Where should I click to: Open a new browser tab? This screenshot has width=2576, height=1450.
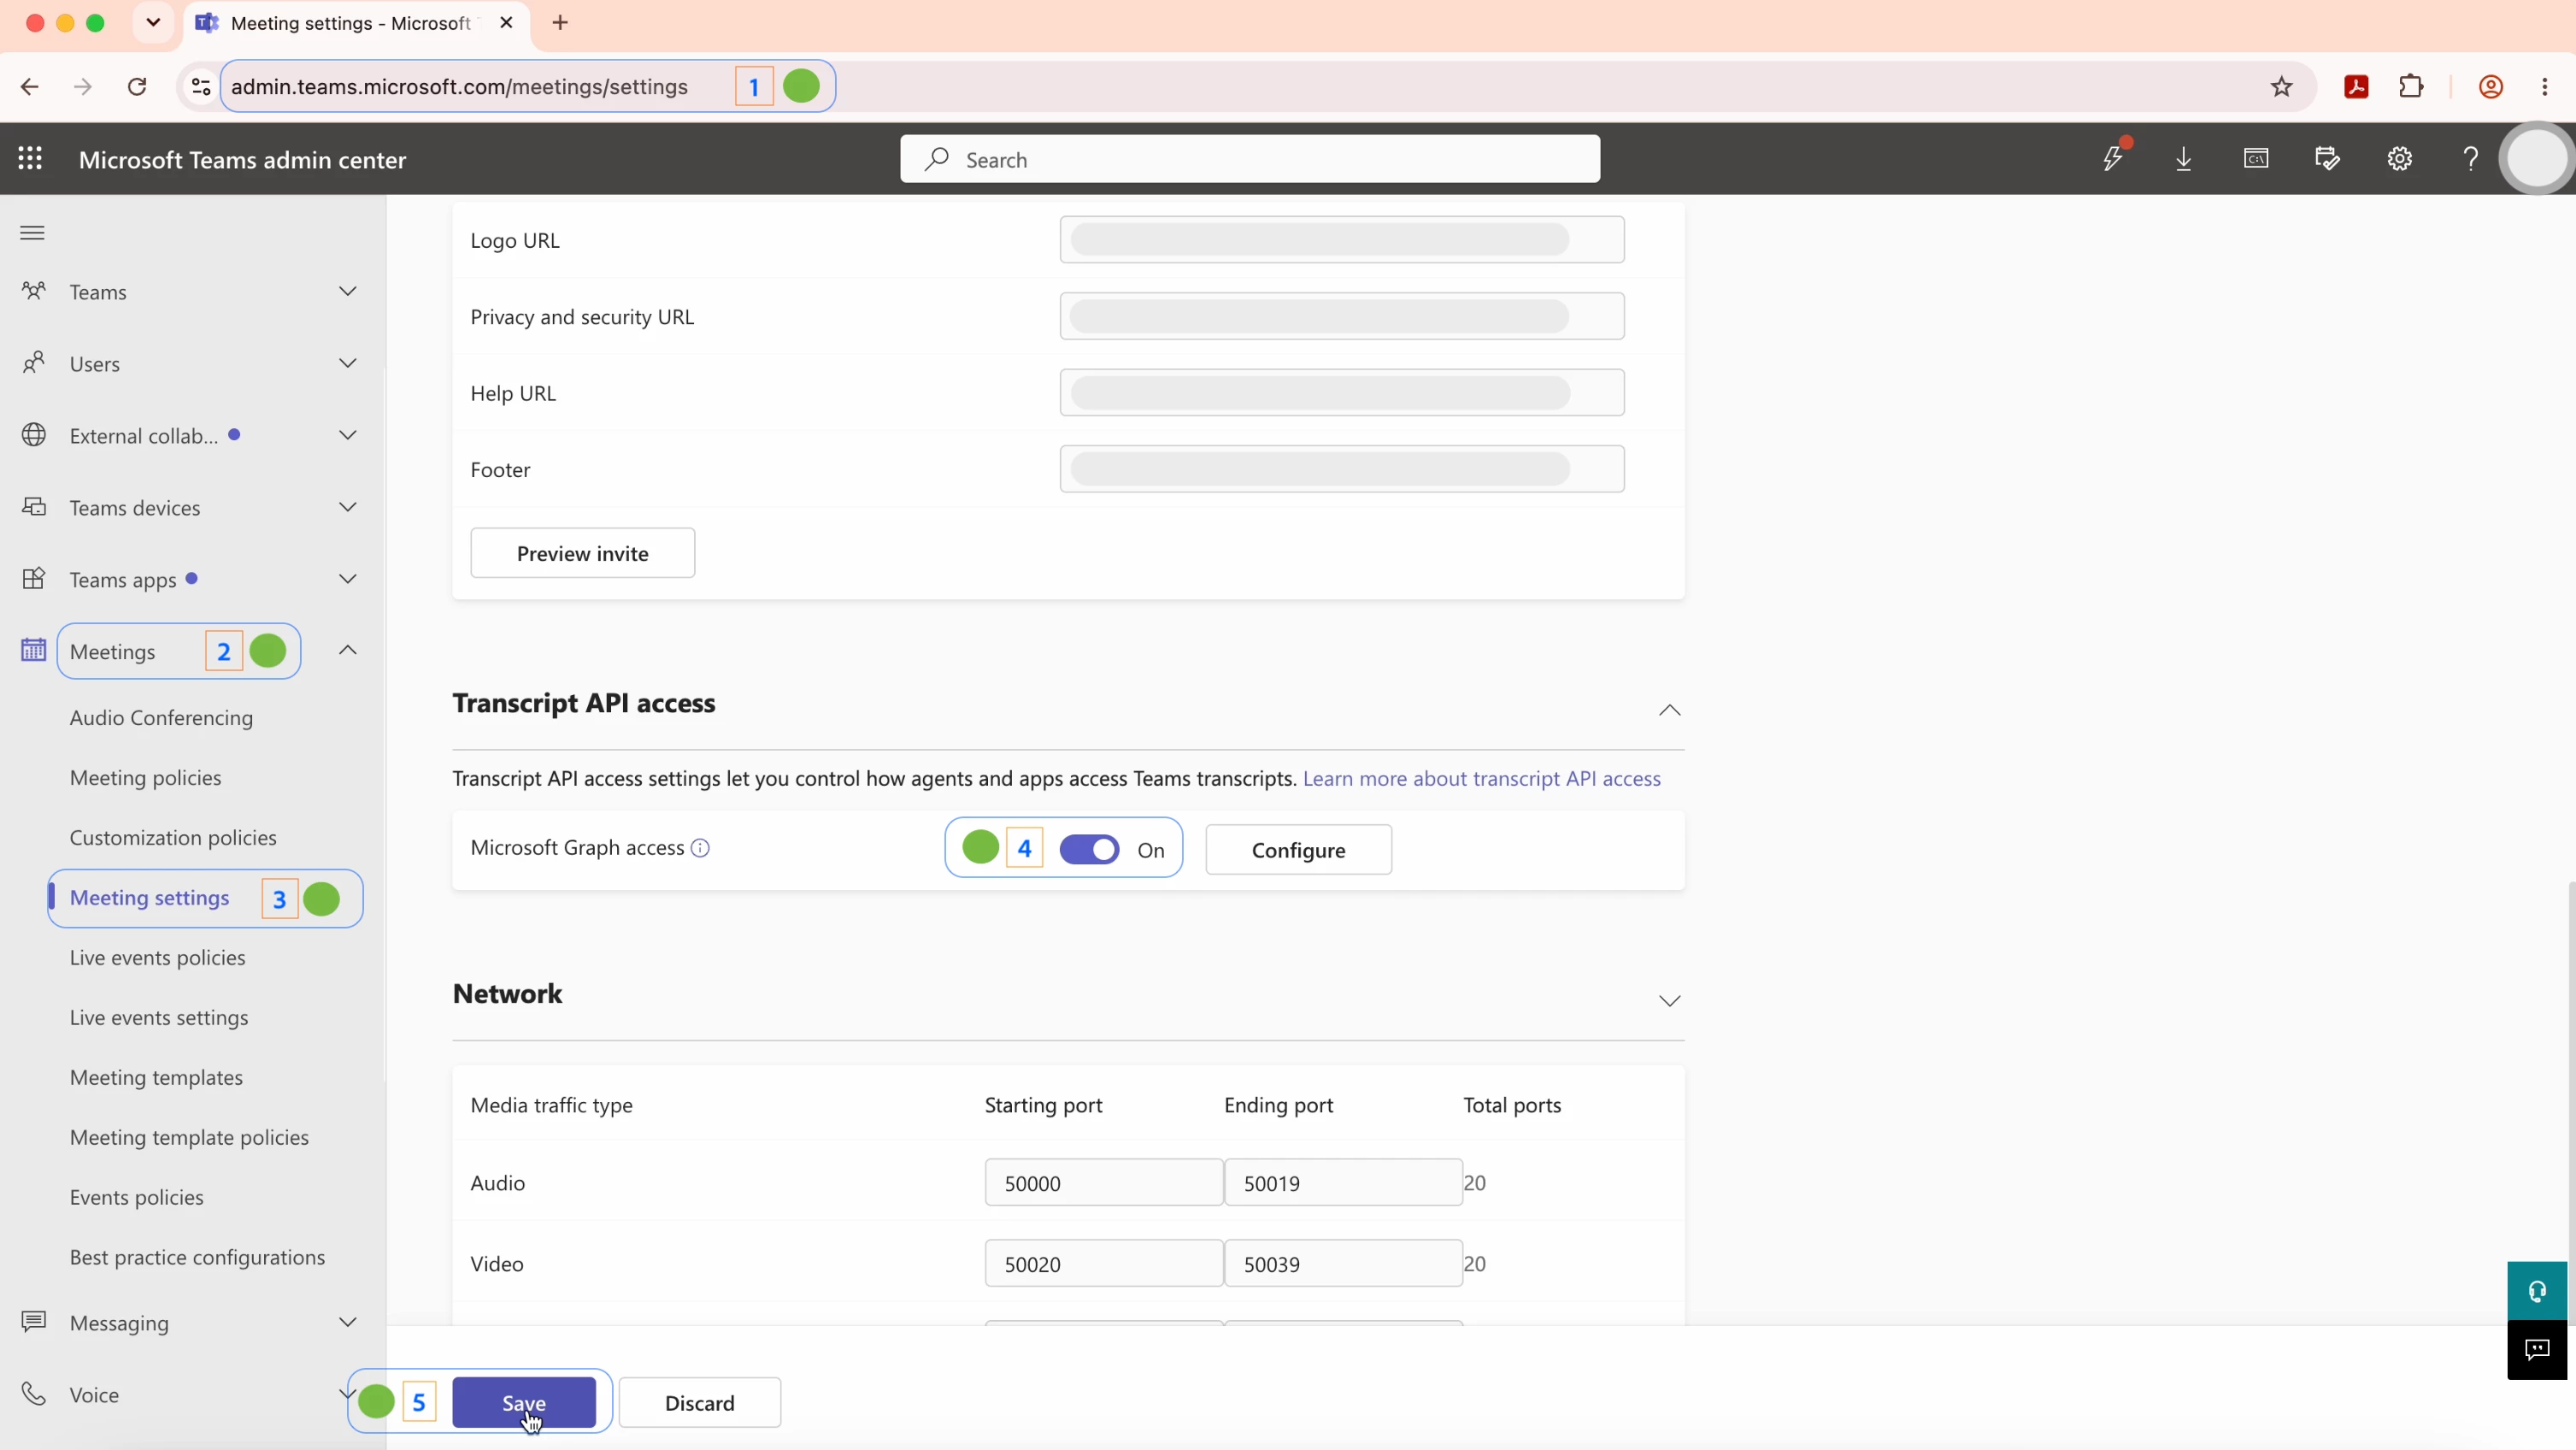tap(560, 23)
